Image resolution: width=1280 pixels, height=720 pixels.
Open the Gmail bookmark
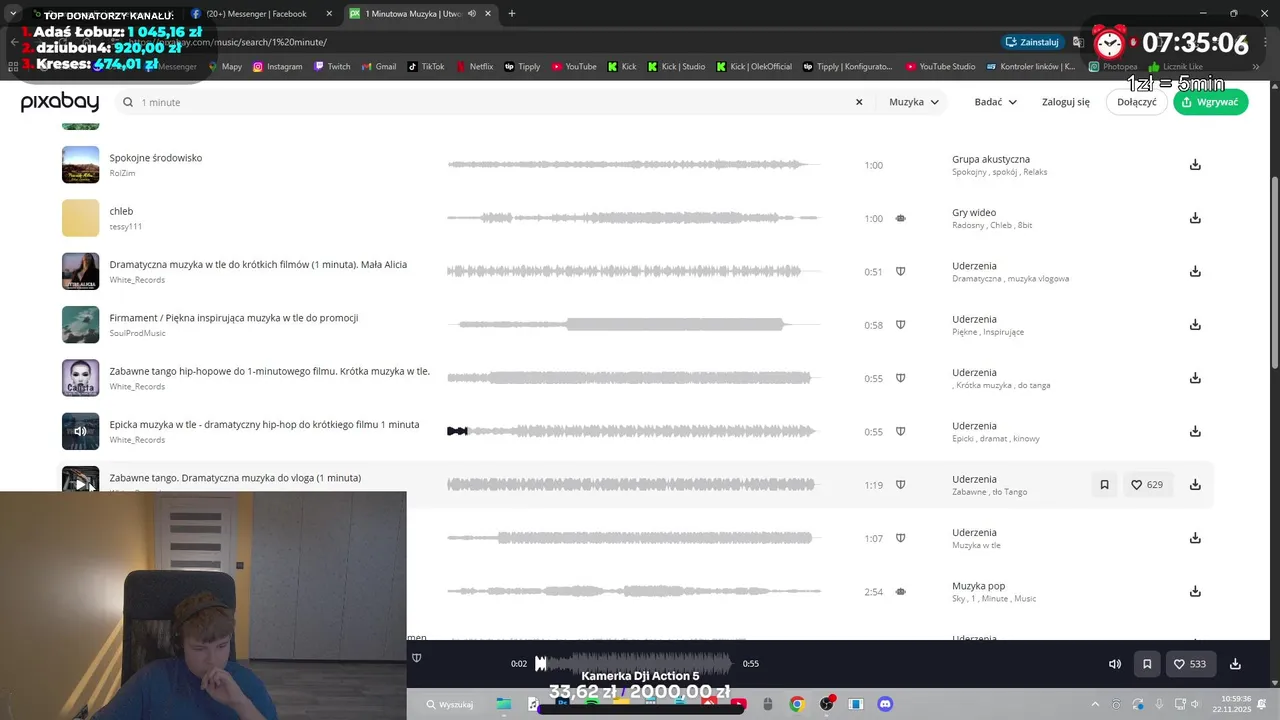pos(379,67)
